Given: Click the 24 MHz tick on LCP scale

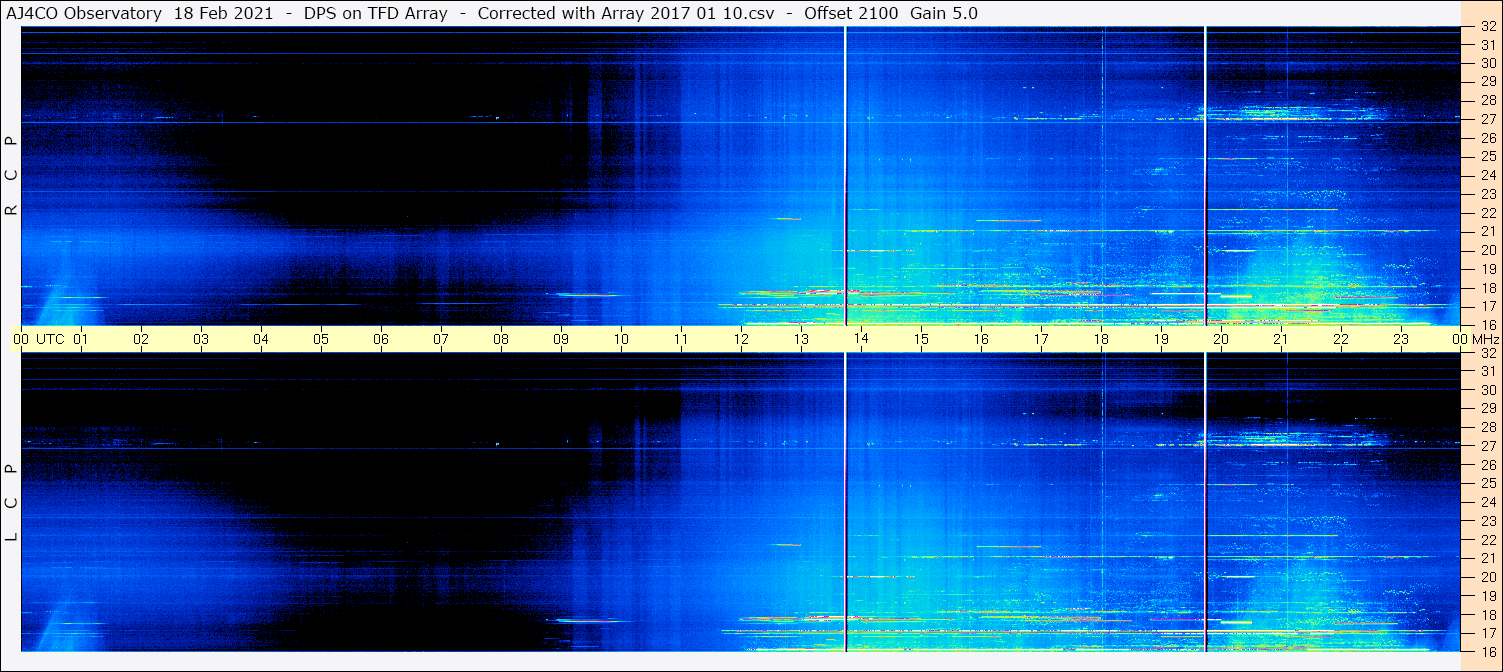Looking at the screenshot, I should click(x=1488, y=502).
